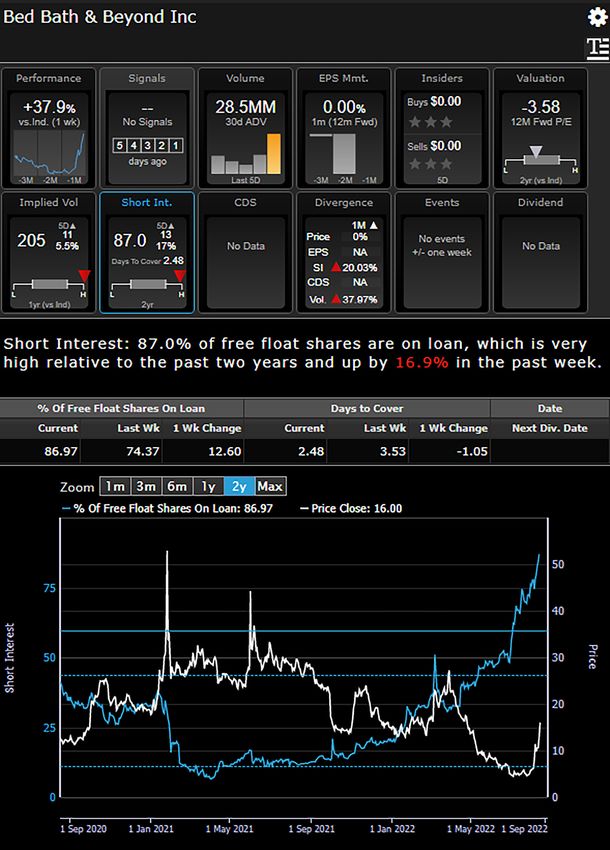Open the Divergence tile
The height and width of the screenshot is (850, 610).
(x=344, y=253)
